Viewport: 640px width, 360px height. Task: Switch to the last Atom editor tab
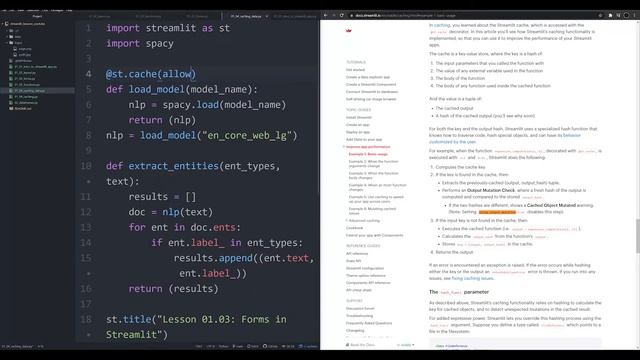click(x=295, y=16)
